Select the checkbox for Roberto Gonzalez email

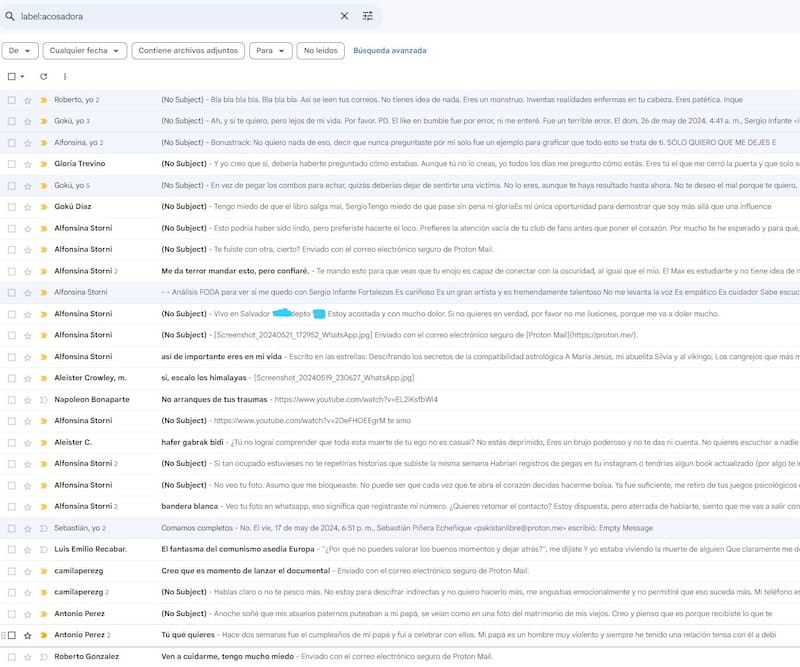[x=12, y=656]
